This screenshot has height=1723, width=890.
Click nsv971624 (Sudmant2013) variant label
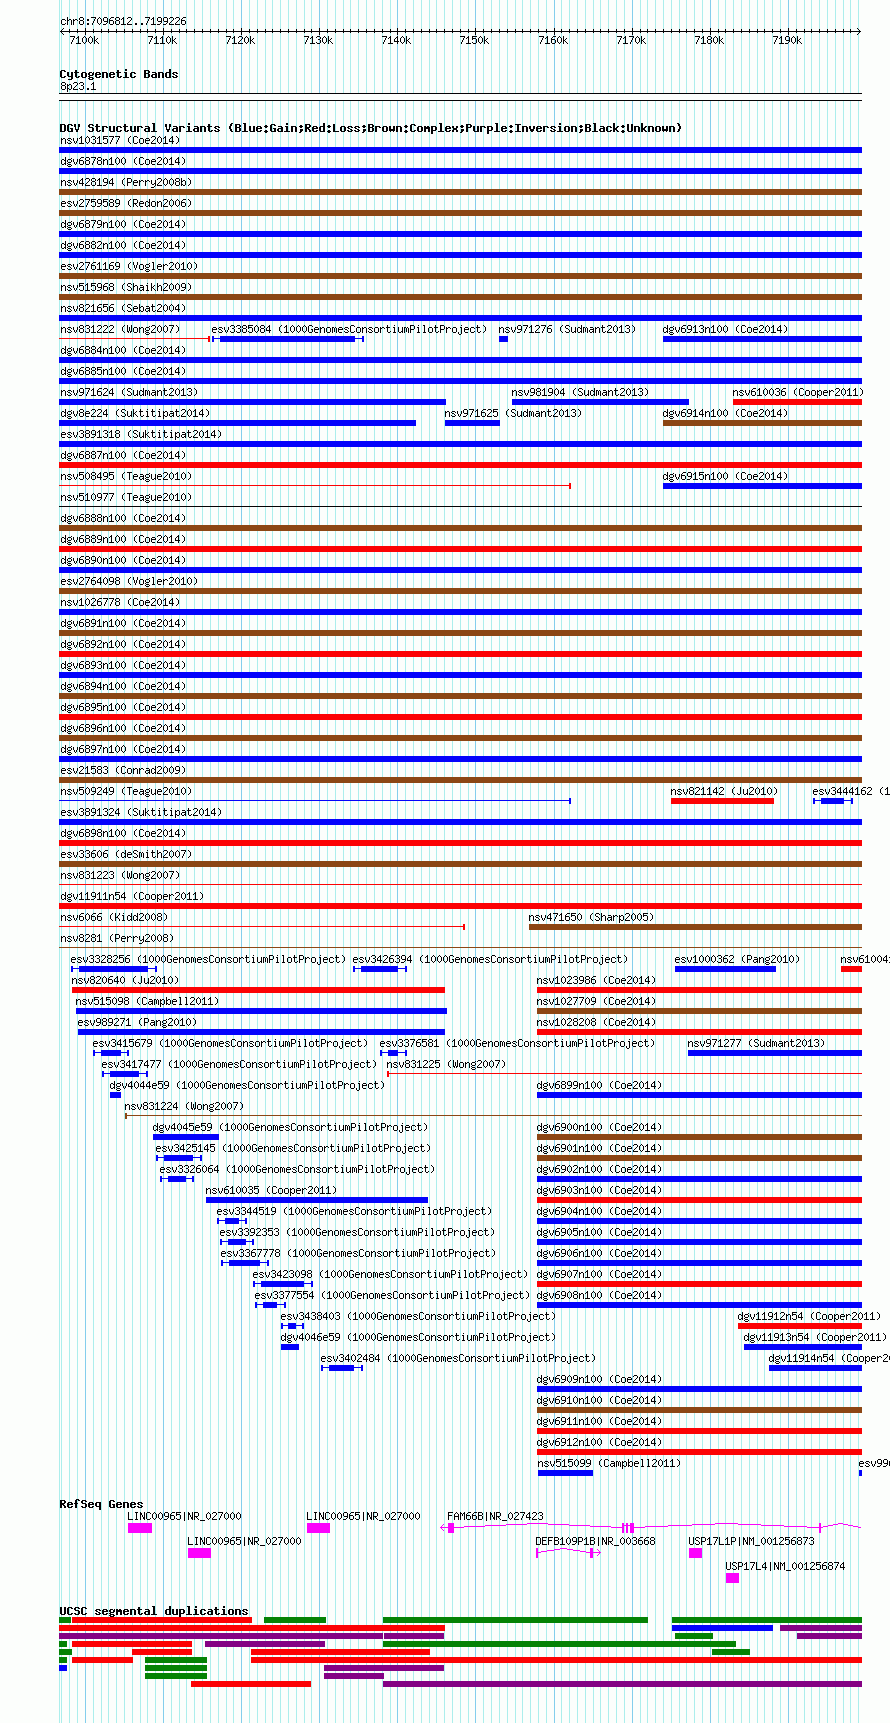pos(129,392)
